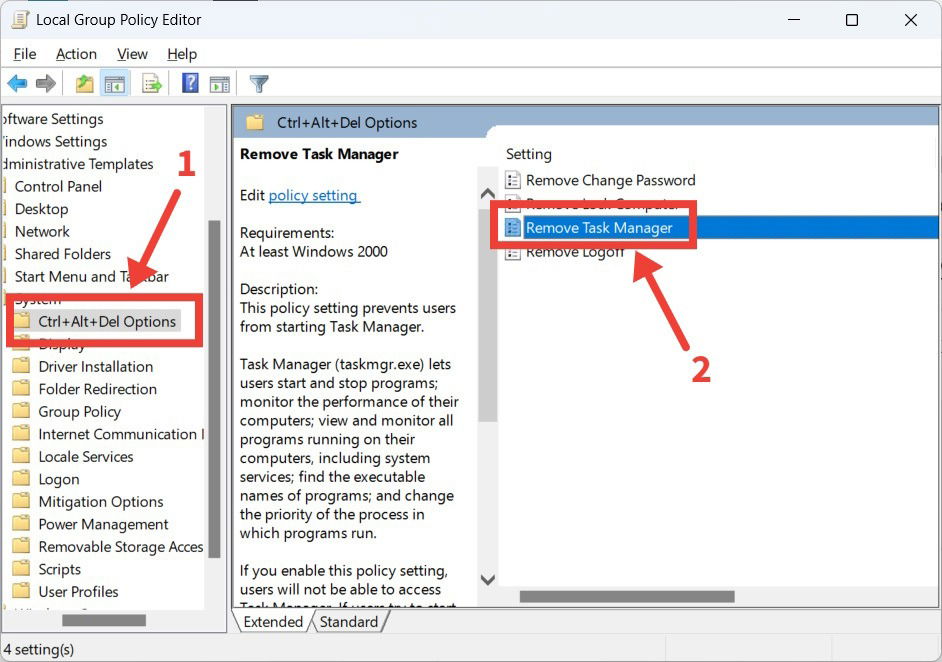
Task: Select the Driver Installation tree node
Action: click(x=96, y=366)
